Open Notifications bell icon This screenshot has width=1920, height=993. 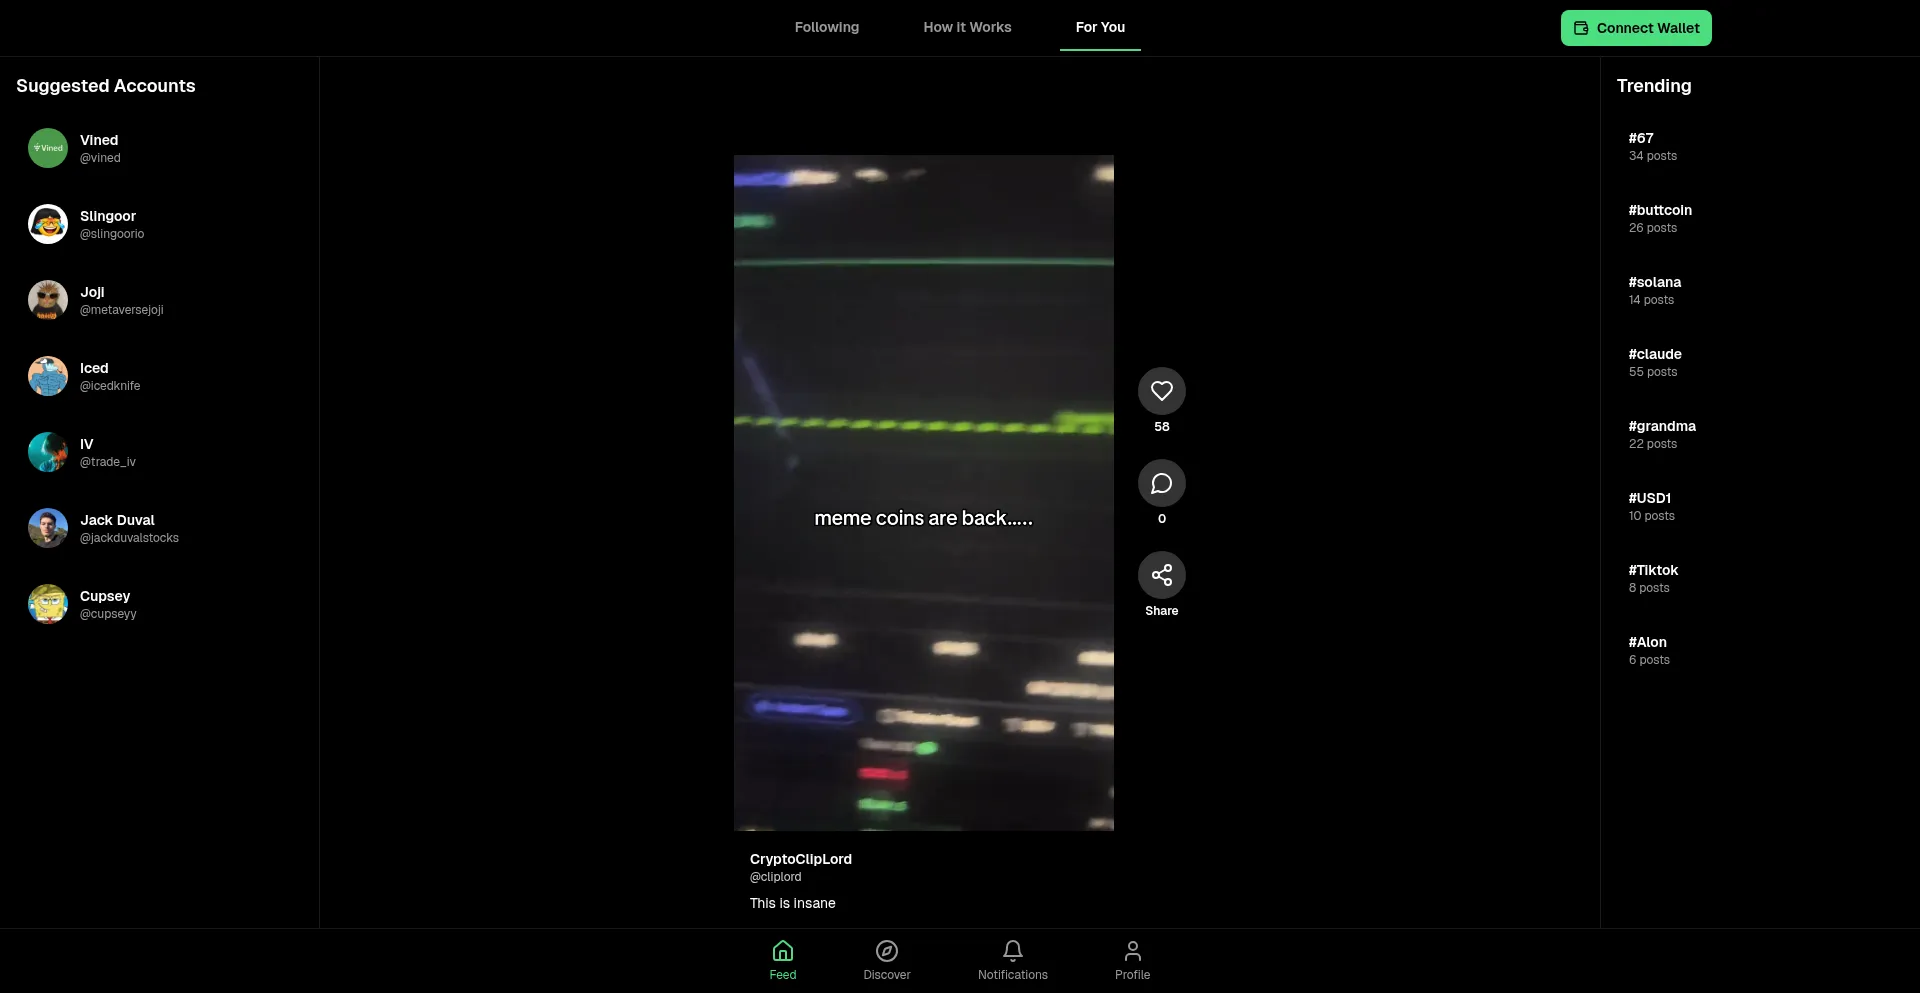(x=1012, y=951)
